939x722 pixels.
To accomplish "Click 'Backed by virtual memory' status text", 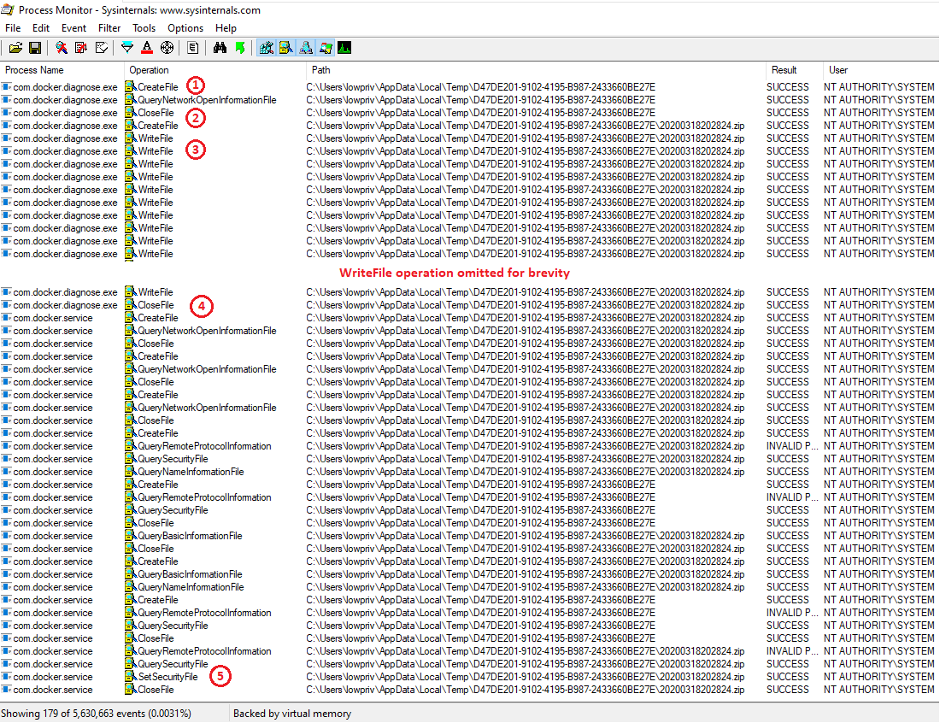I will [292, 714].
